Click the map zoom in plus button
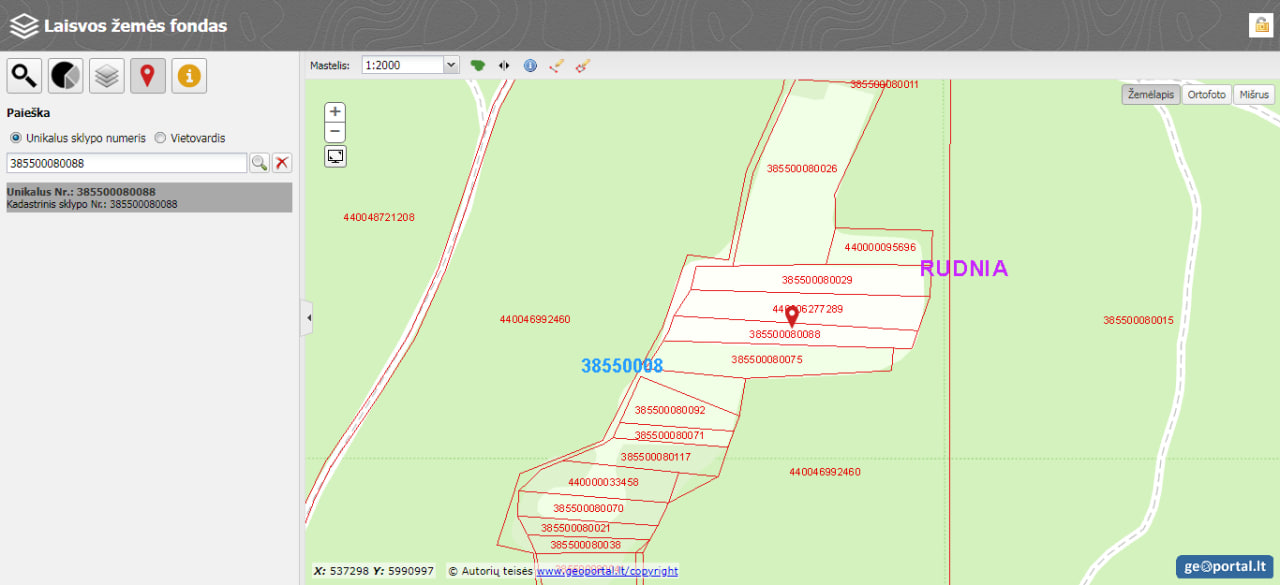 pos(336,112)
